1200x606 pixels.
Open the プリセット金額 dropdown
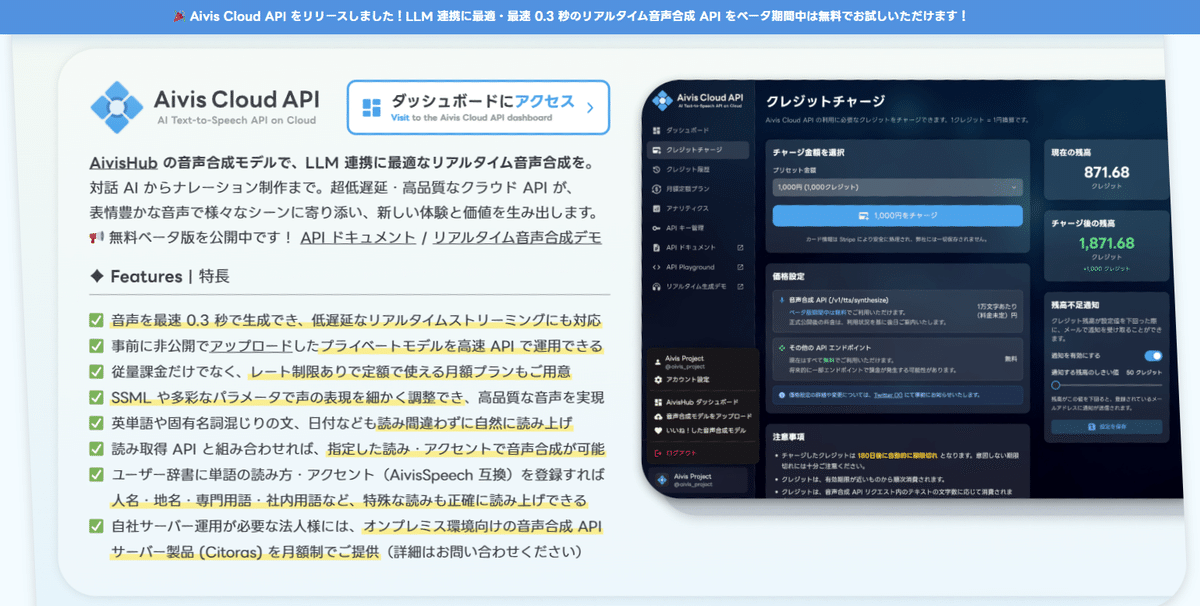(x=895, y=186)
